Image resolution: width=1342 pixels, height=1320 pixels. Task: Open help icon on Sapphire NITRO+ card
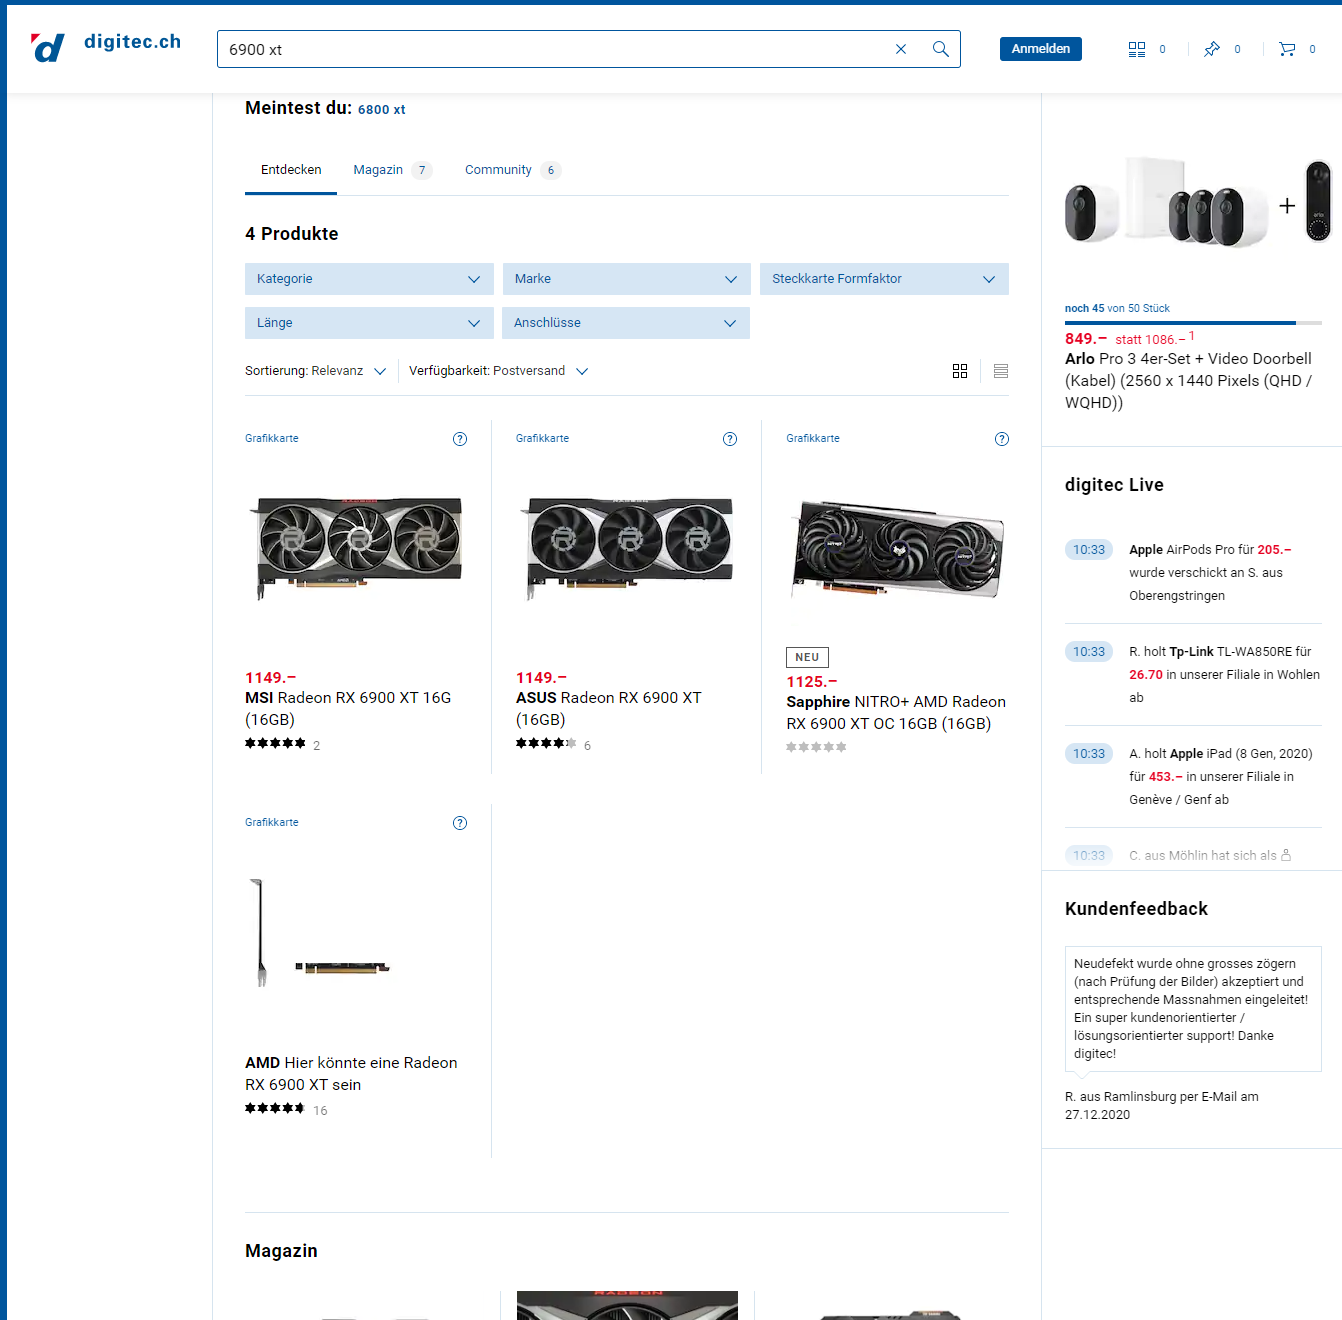1002,439
